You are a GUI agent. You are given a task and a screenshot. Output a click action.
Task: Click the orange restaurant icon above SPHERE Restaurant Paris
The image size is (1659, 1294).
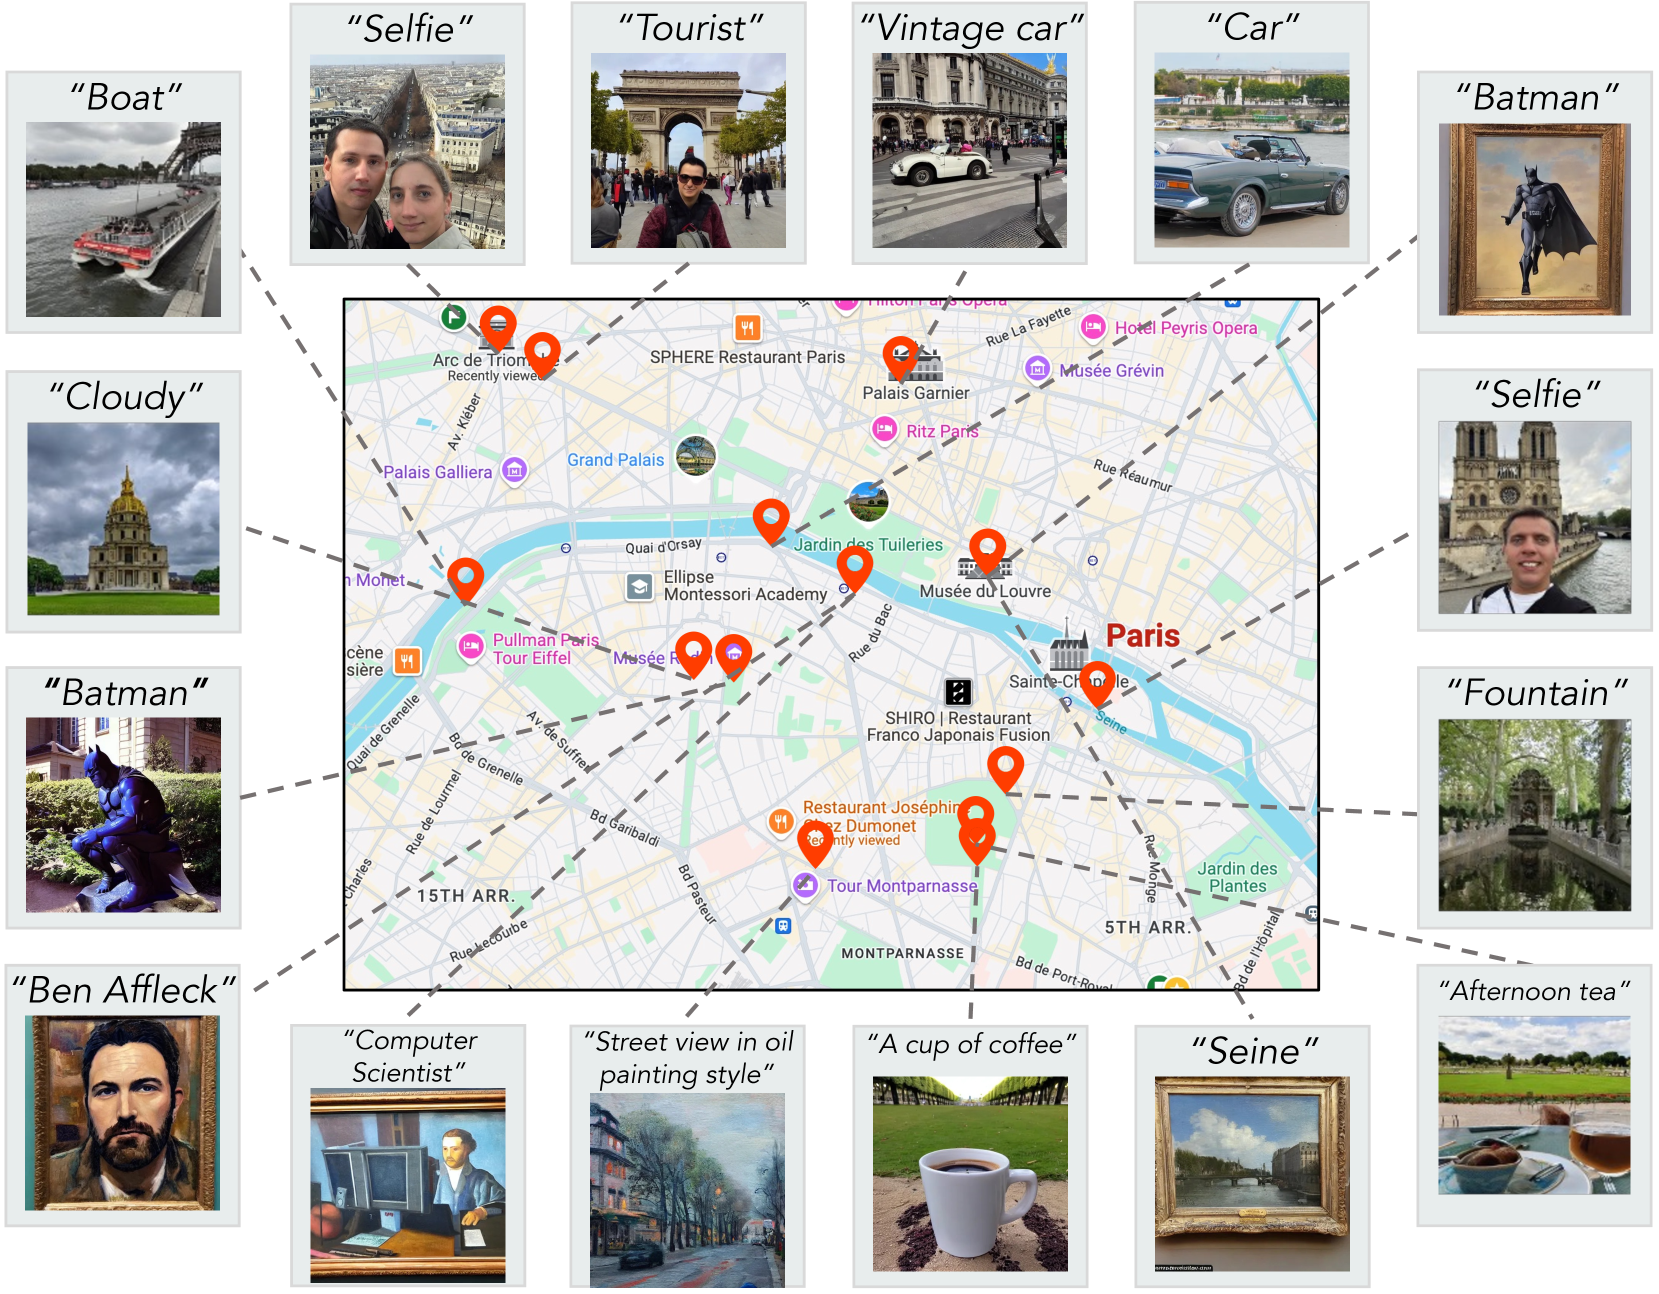pos(747,327)
